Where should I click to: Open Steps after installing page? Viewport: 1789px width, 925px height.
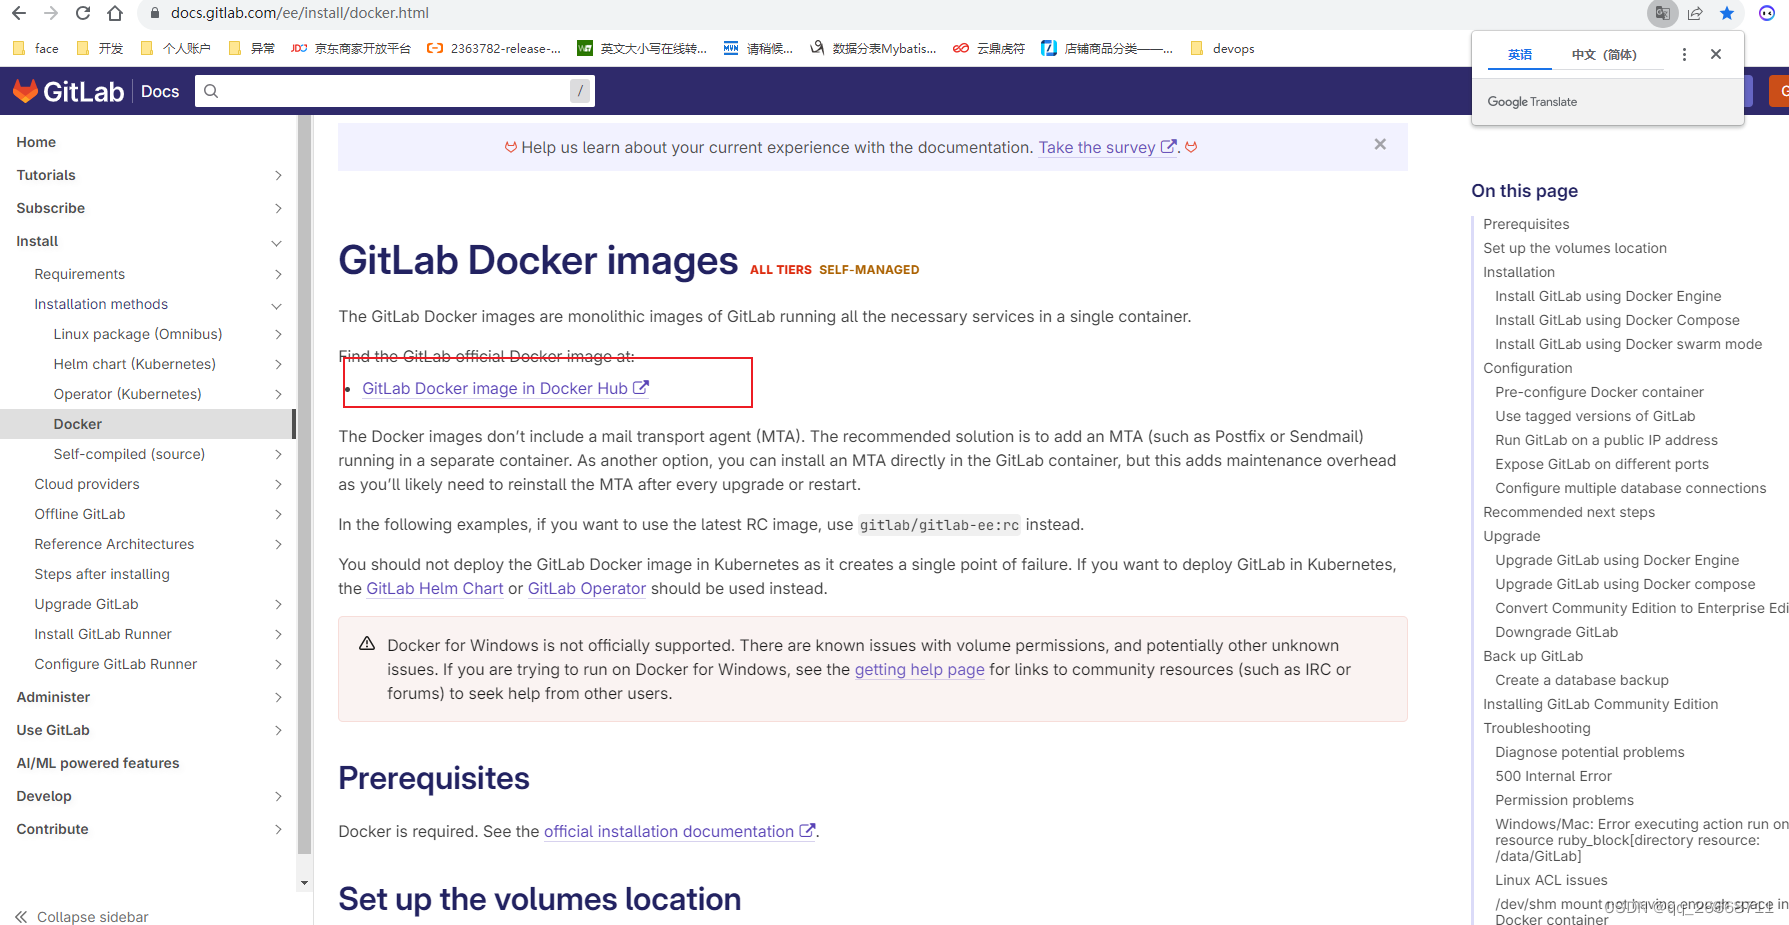pos(102,574)
